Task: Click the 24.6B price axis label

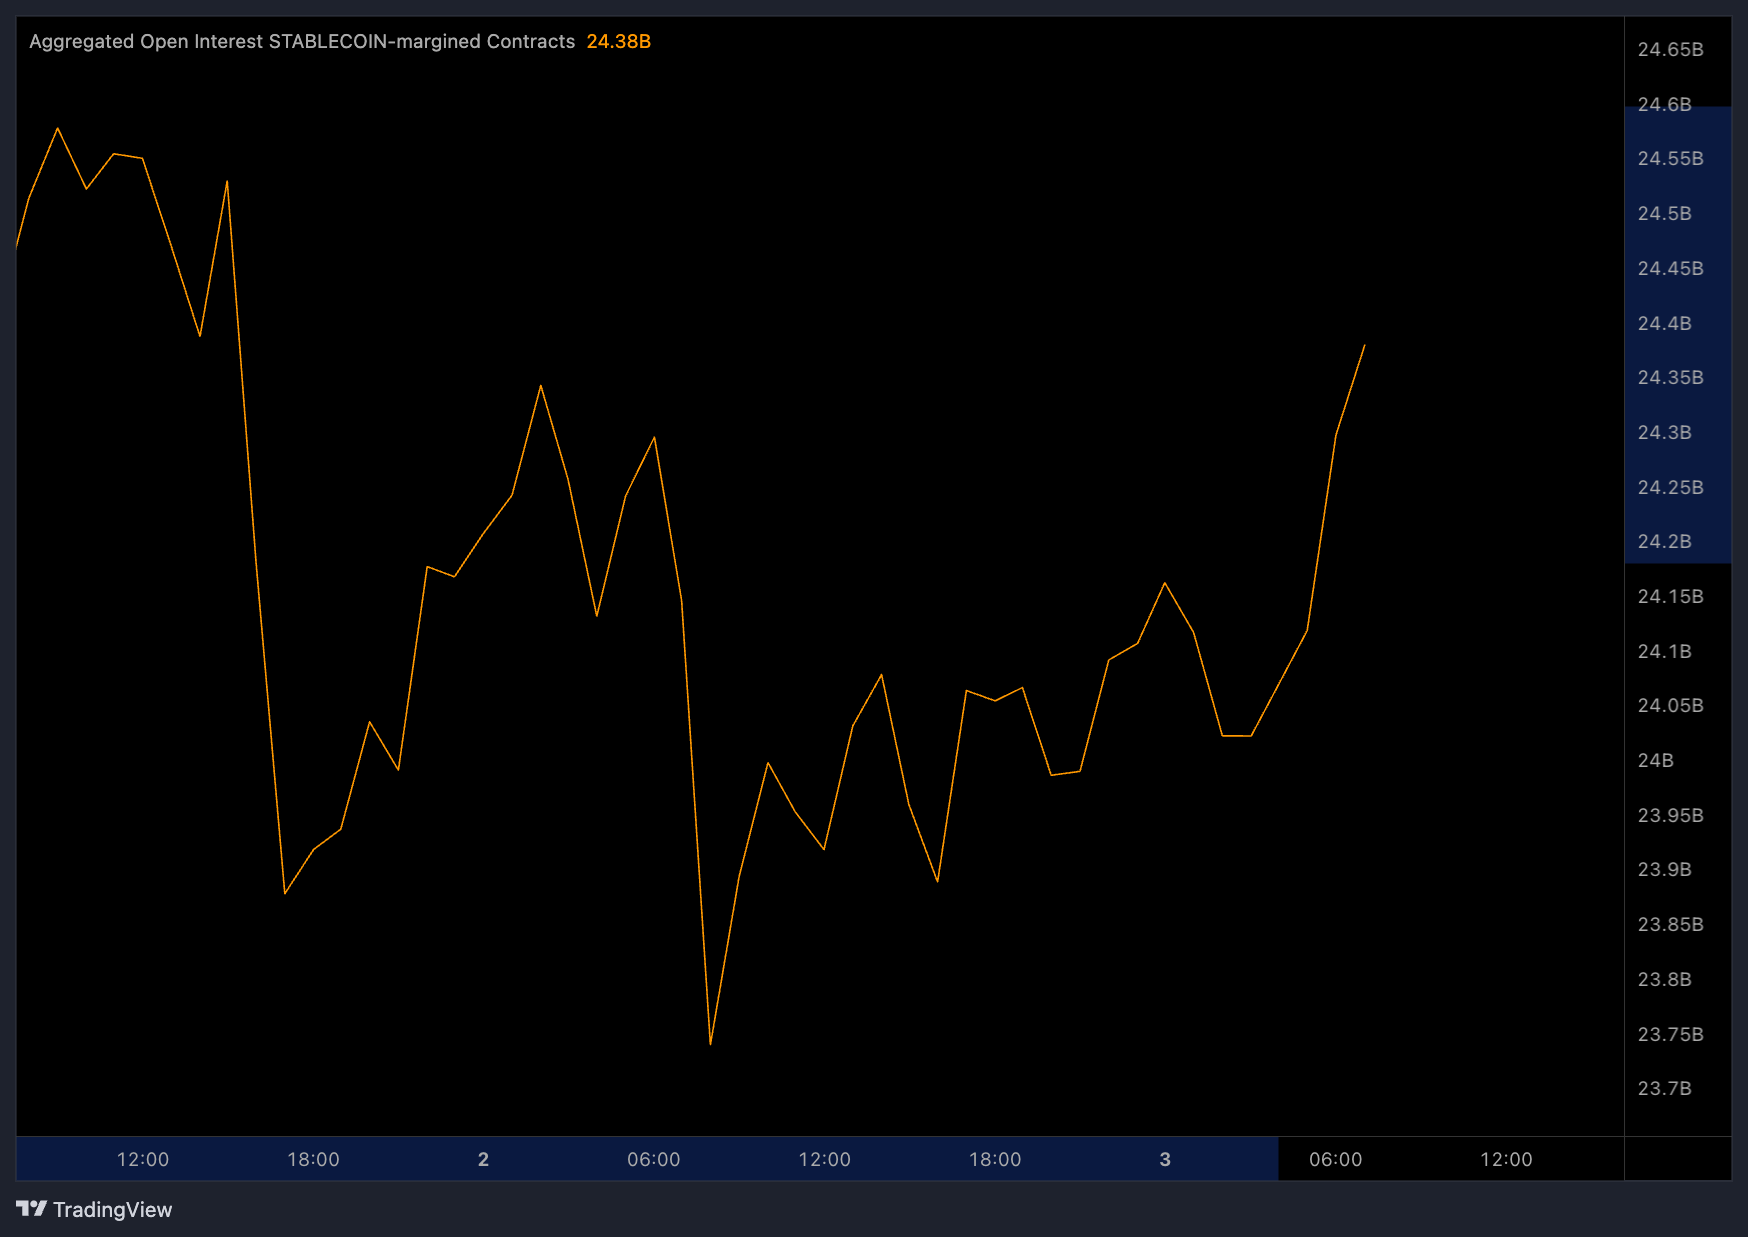Action: click(x=1664, y=104)
